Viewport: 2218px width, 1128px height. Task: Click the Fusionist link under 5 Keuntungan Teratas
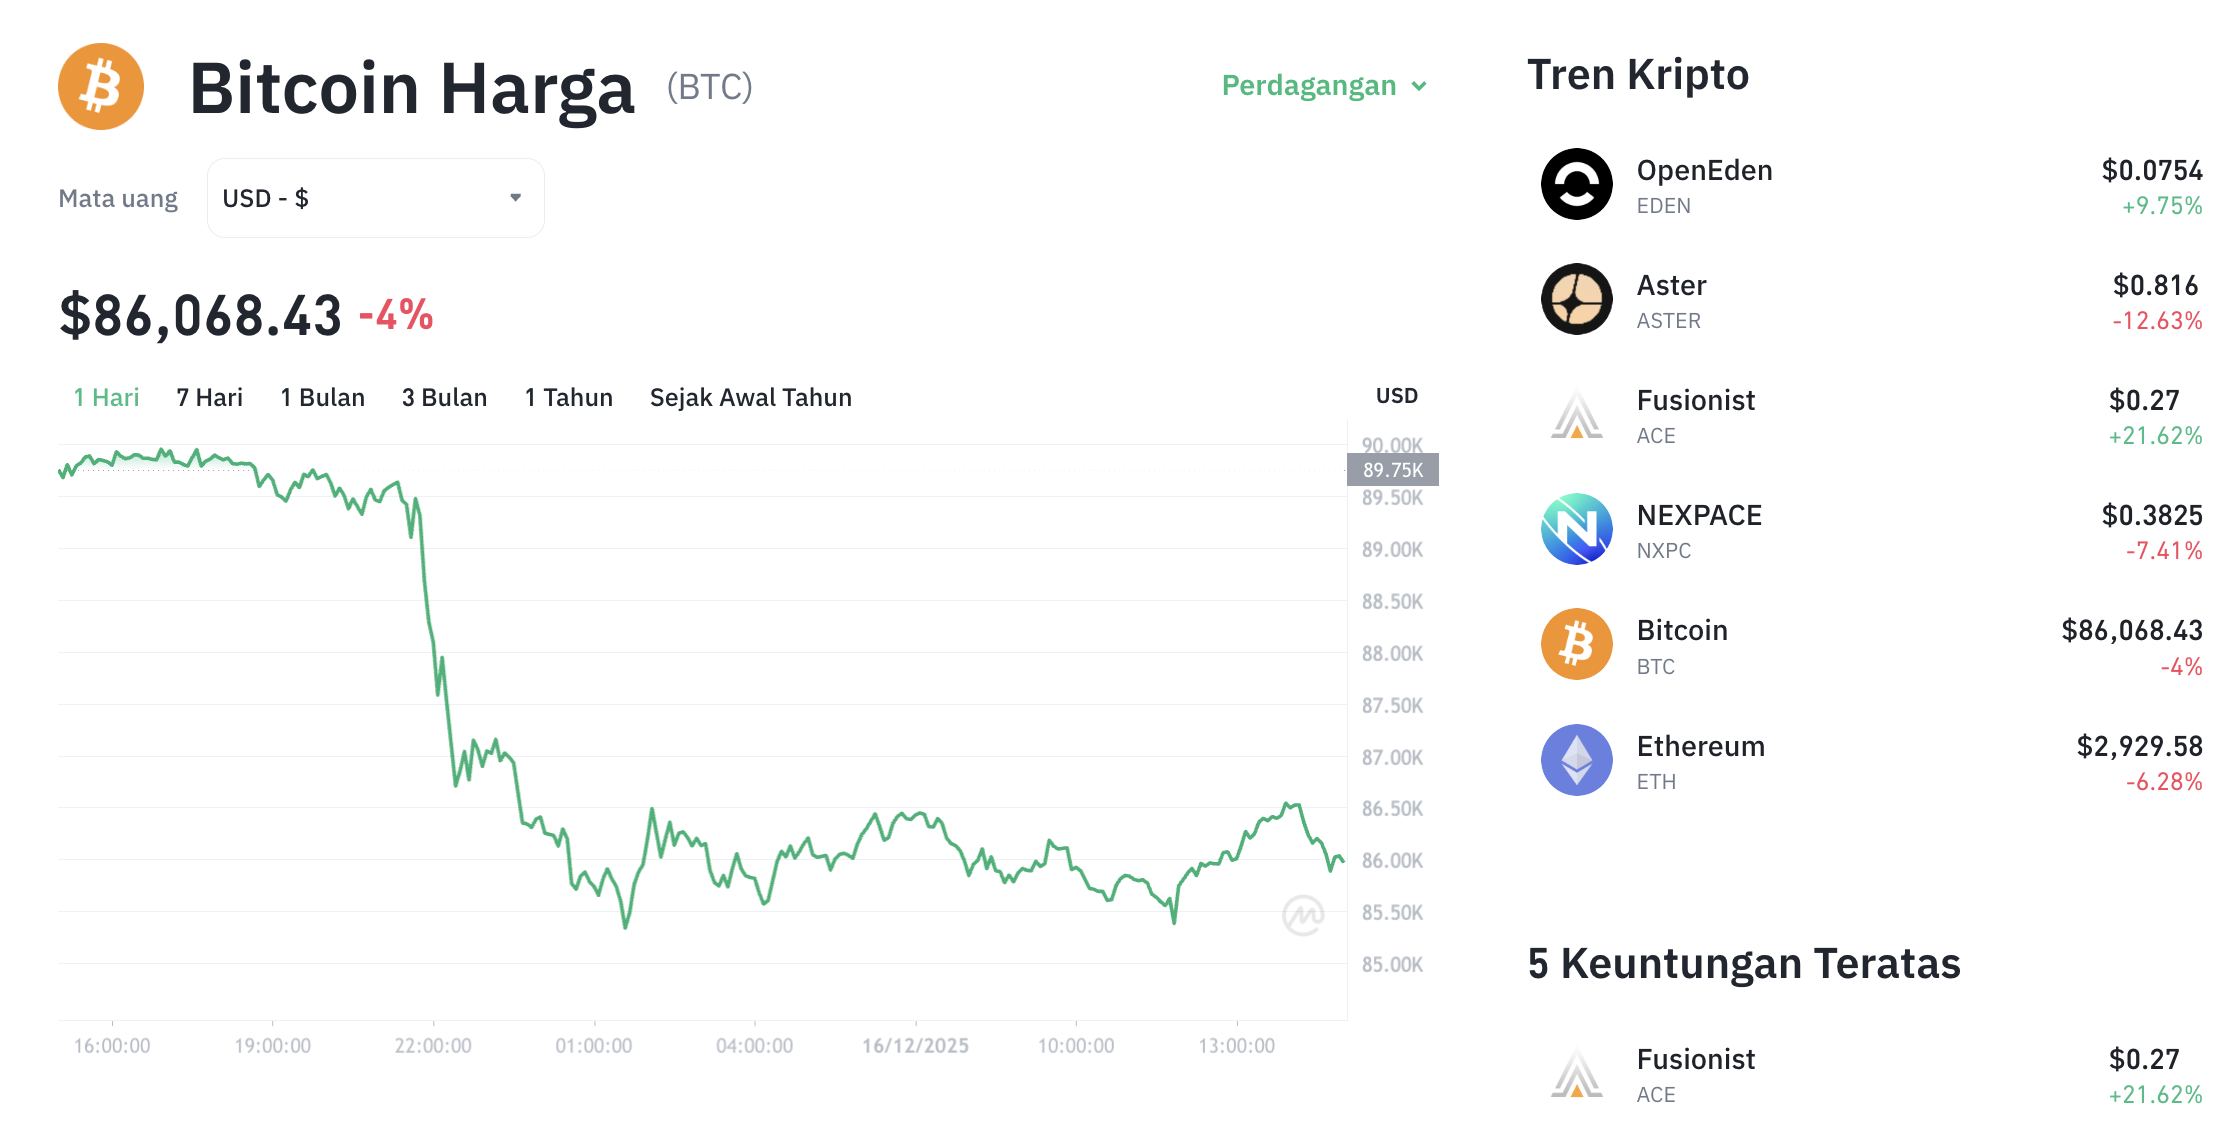tap(1695, 1059)
